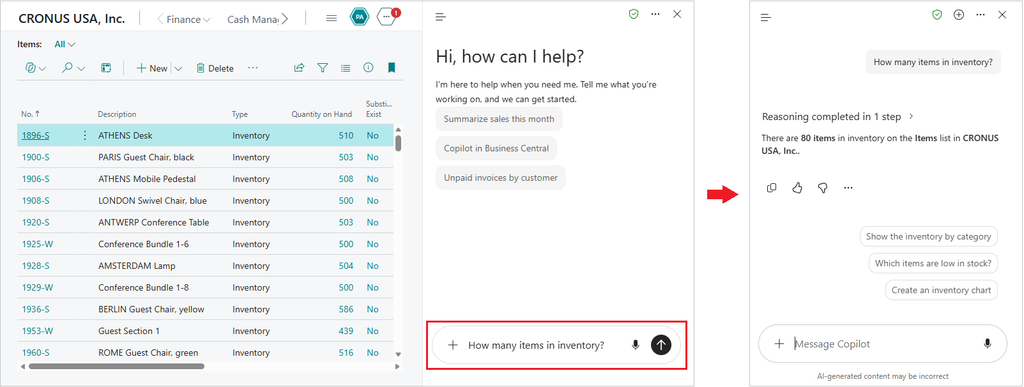Focus the Message Copilot input field
This screenshot has width=1024, height=387.
pyautogui.click(x=883, y=344)
